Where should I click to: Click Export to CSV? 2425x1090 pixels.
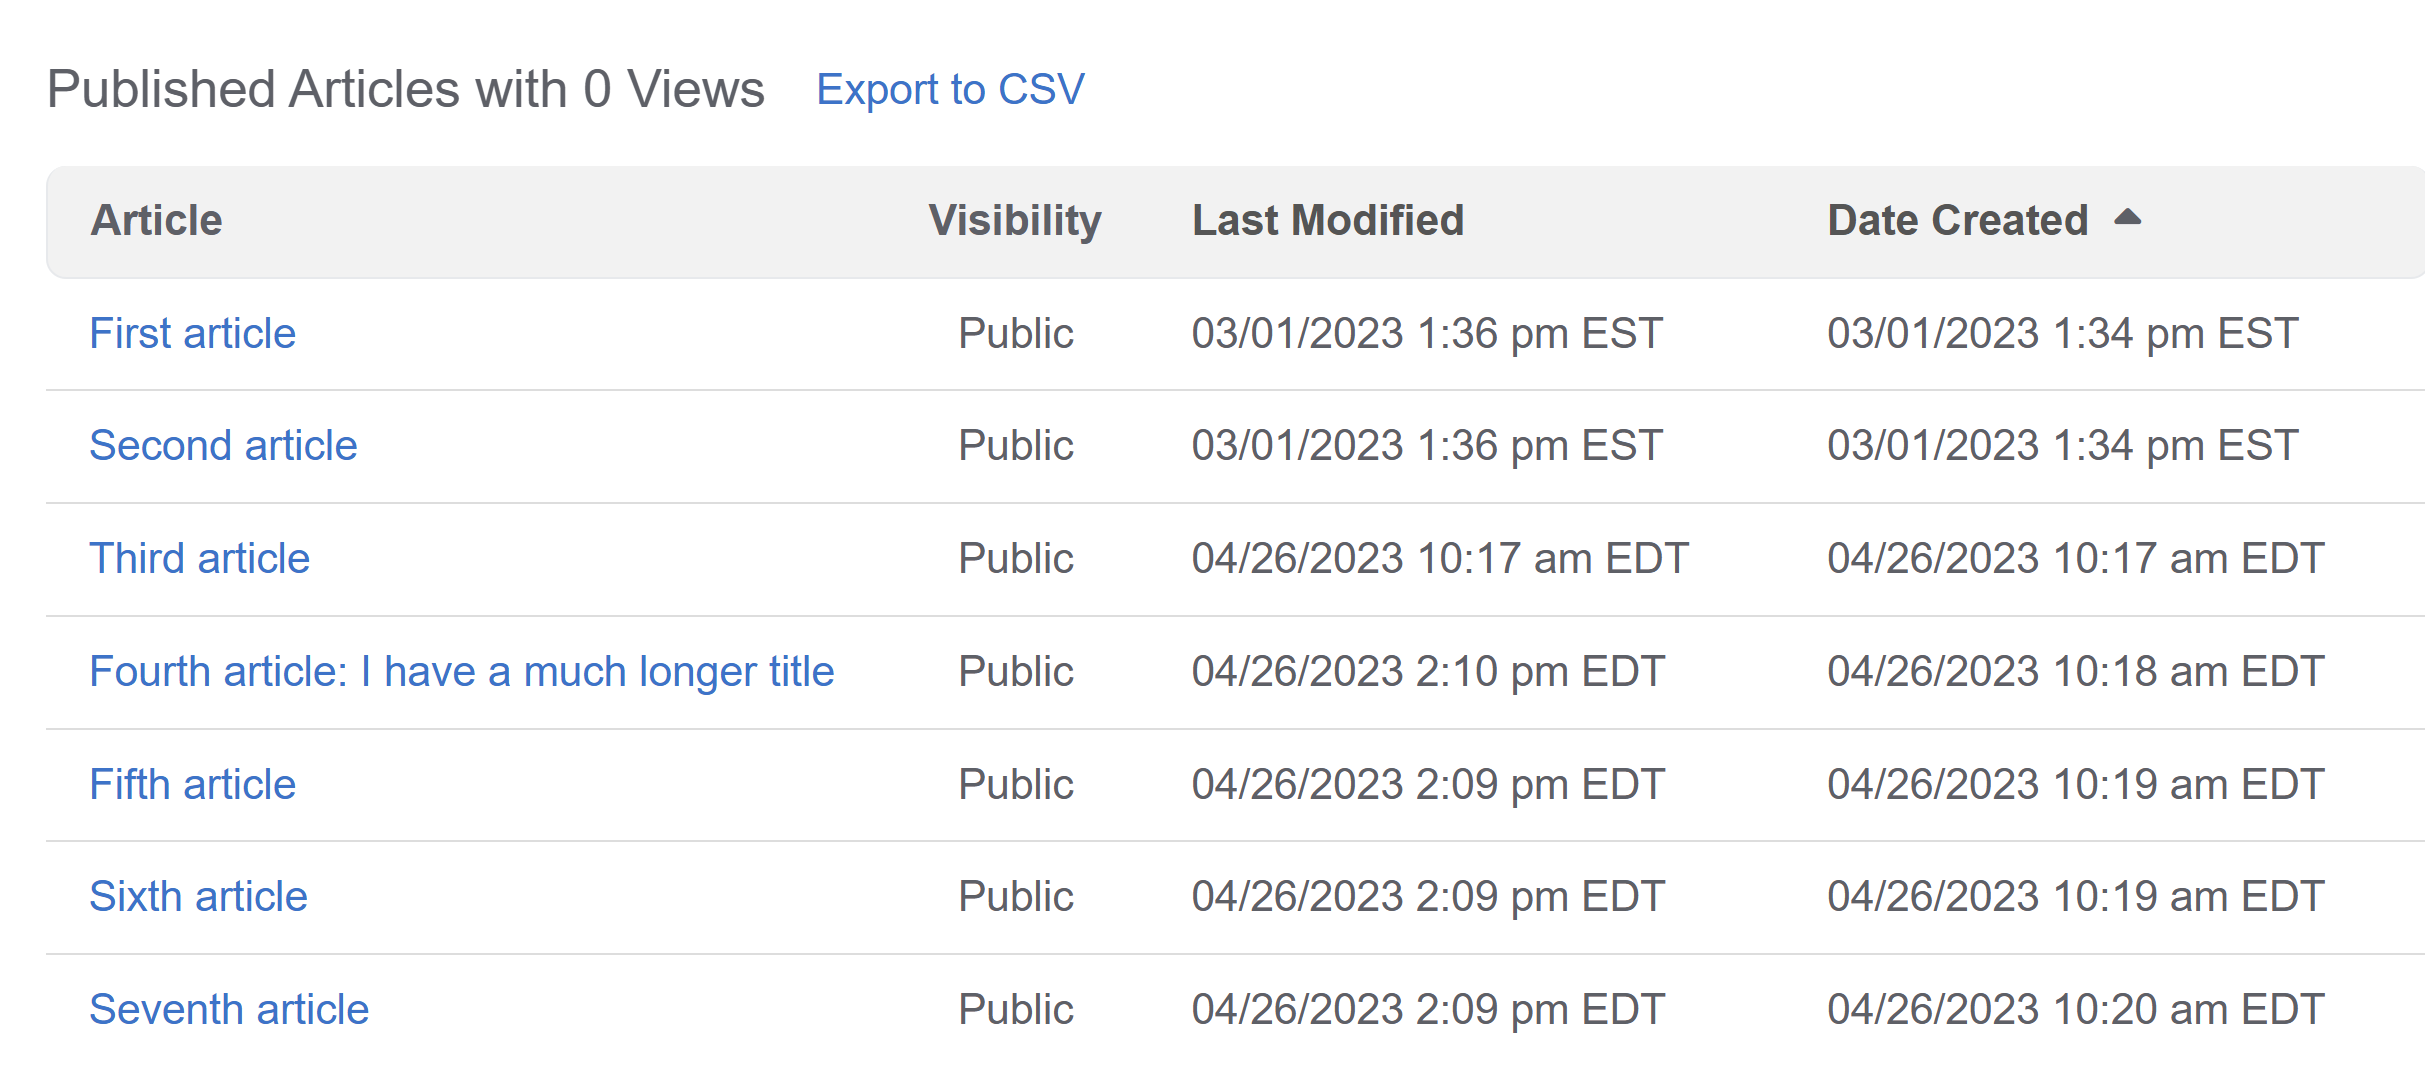(x=950, y=89)
